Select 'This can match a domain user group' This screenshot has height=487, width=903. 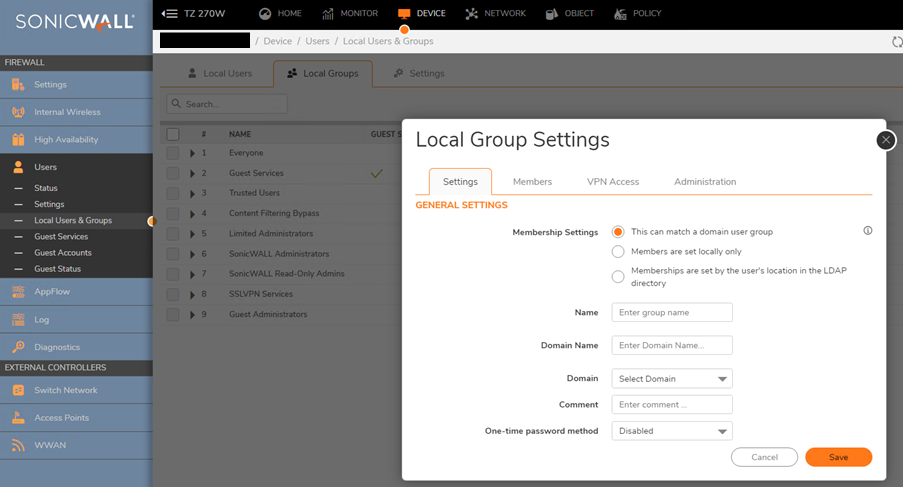point(618,232)
